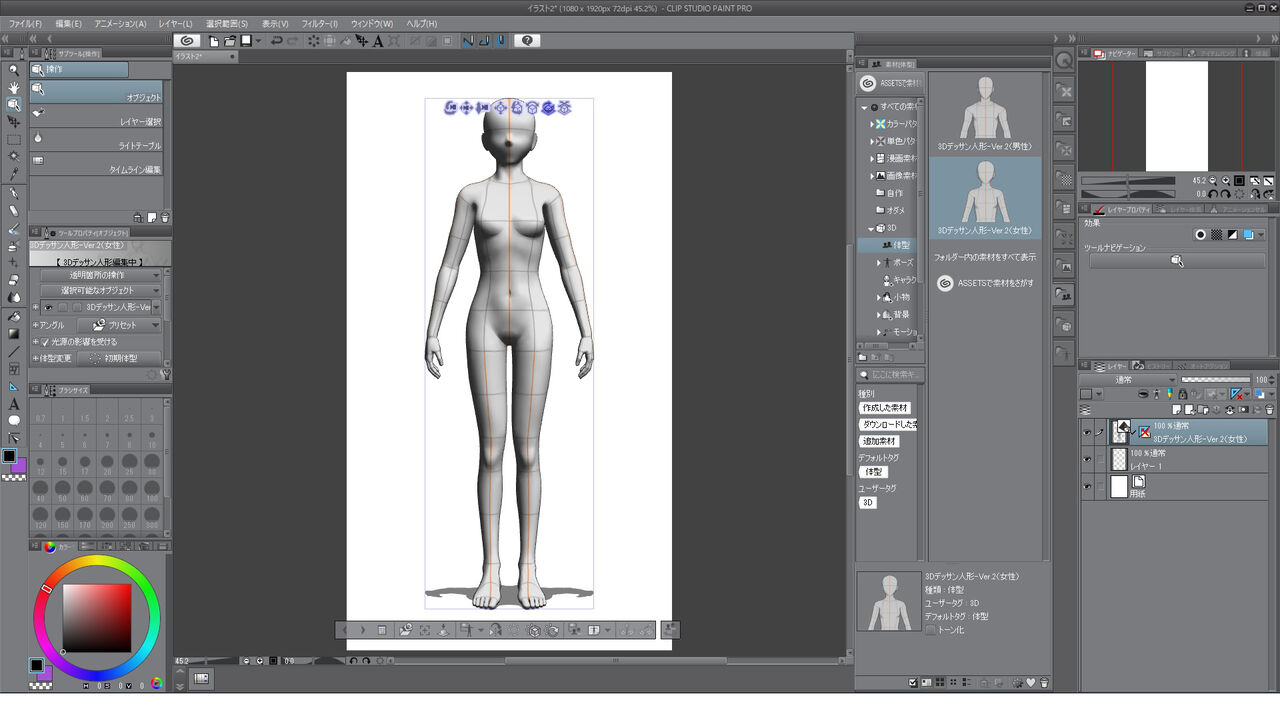Click layer opacity slider
Image resolution: width=1280 pixels, height=720 pixels.
click(1216, 380)
